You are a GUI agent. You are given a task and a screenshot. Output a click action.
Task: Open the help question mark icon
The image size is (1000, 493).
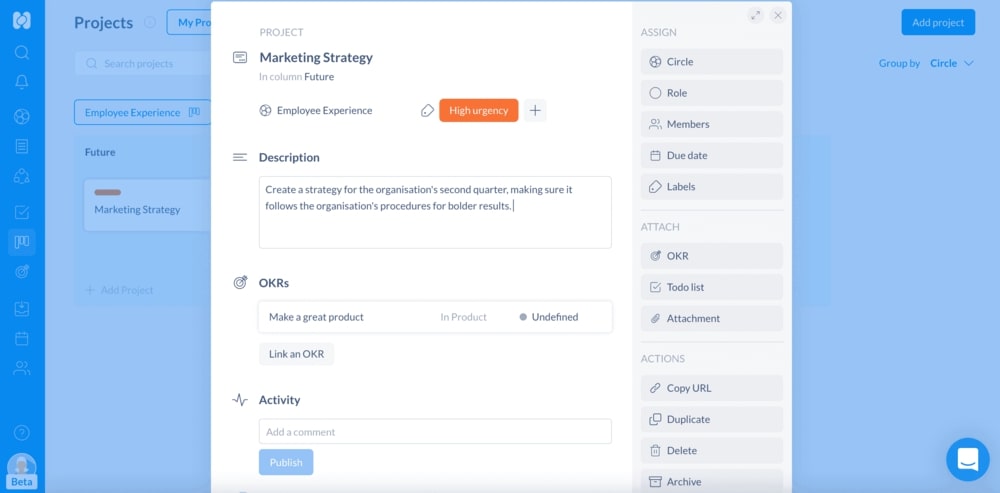pos(22,433)
